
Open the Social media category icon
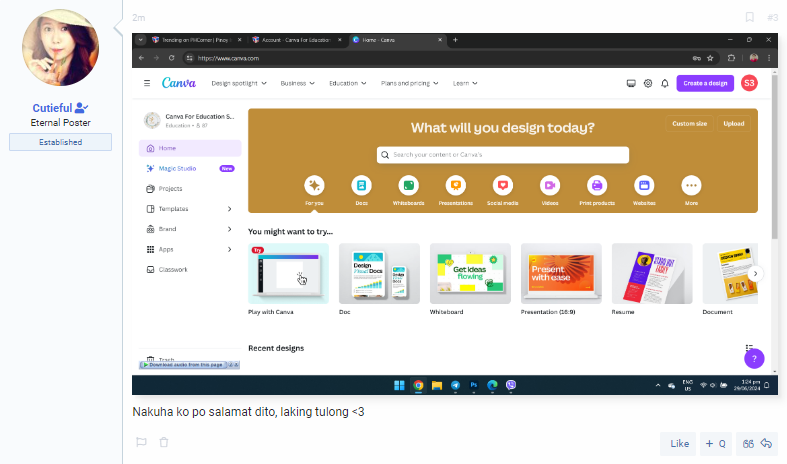pyautogui.click(x=502, y=185)
